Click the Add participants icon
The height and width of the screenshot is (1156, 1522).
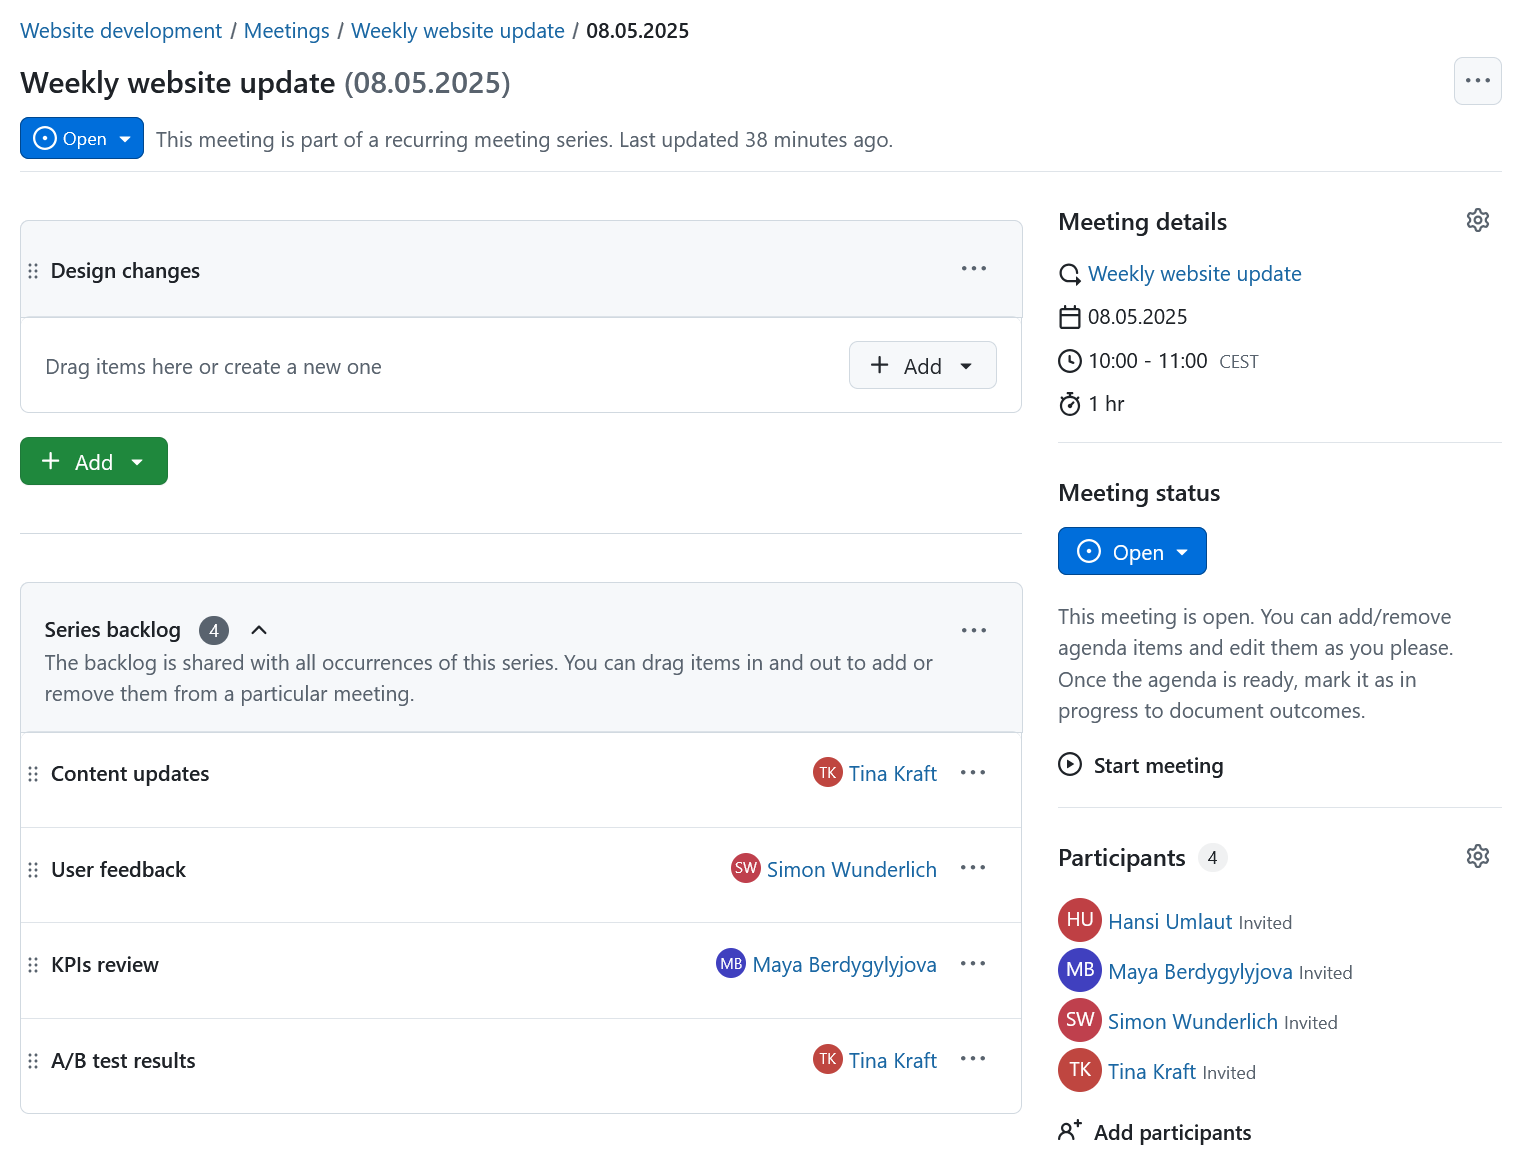tap(1070, 1130)
